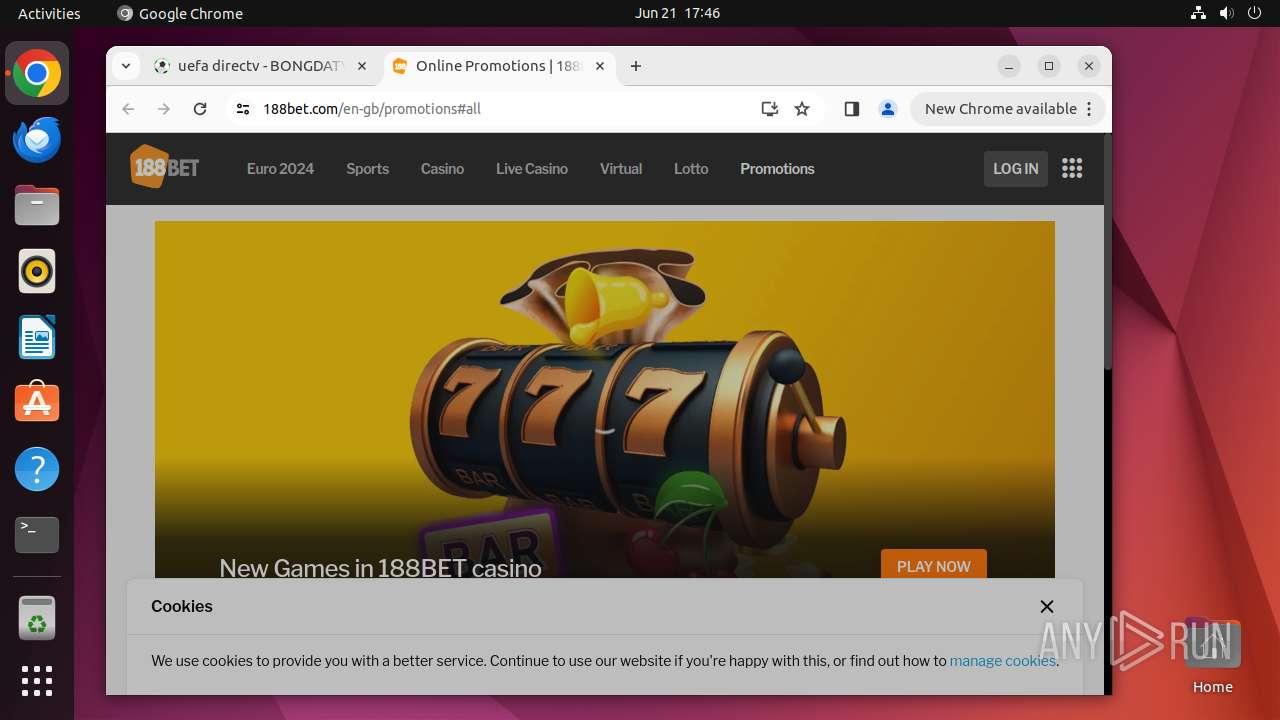Viewport: 1280px width, 720px height.
Task: Open Files manager from dock
Action: (x=37, y=205)
